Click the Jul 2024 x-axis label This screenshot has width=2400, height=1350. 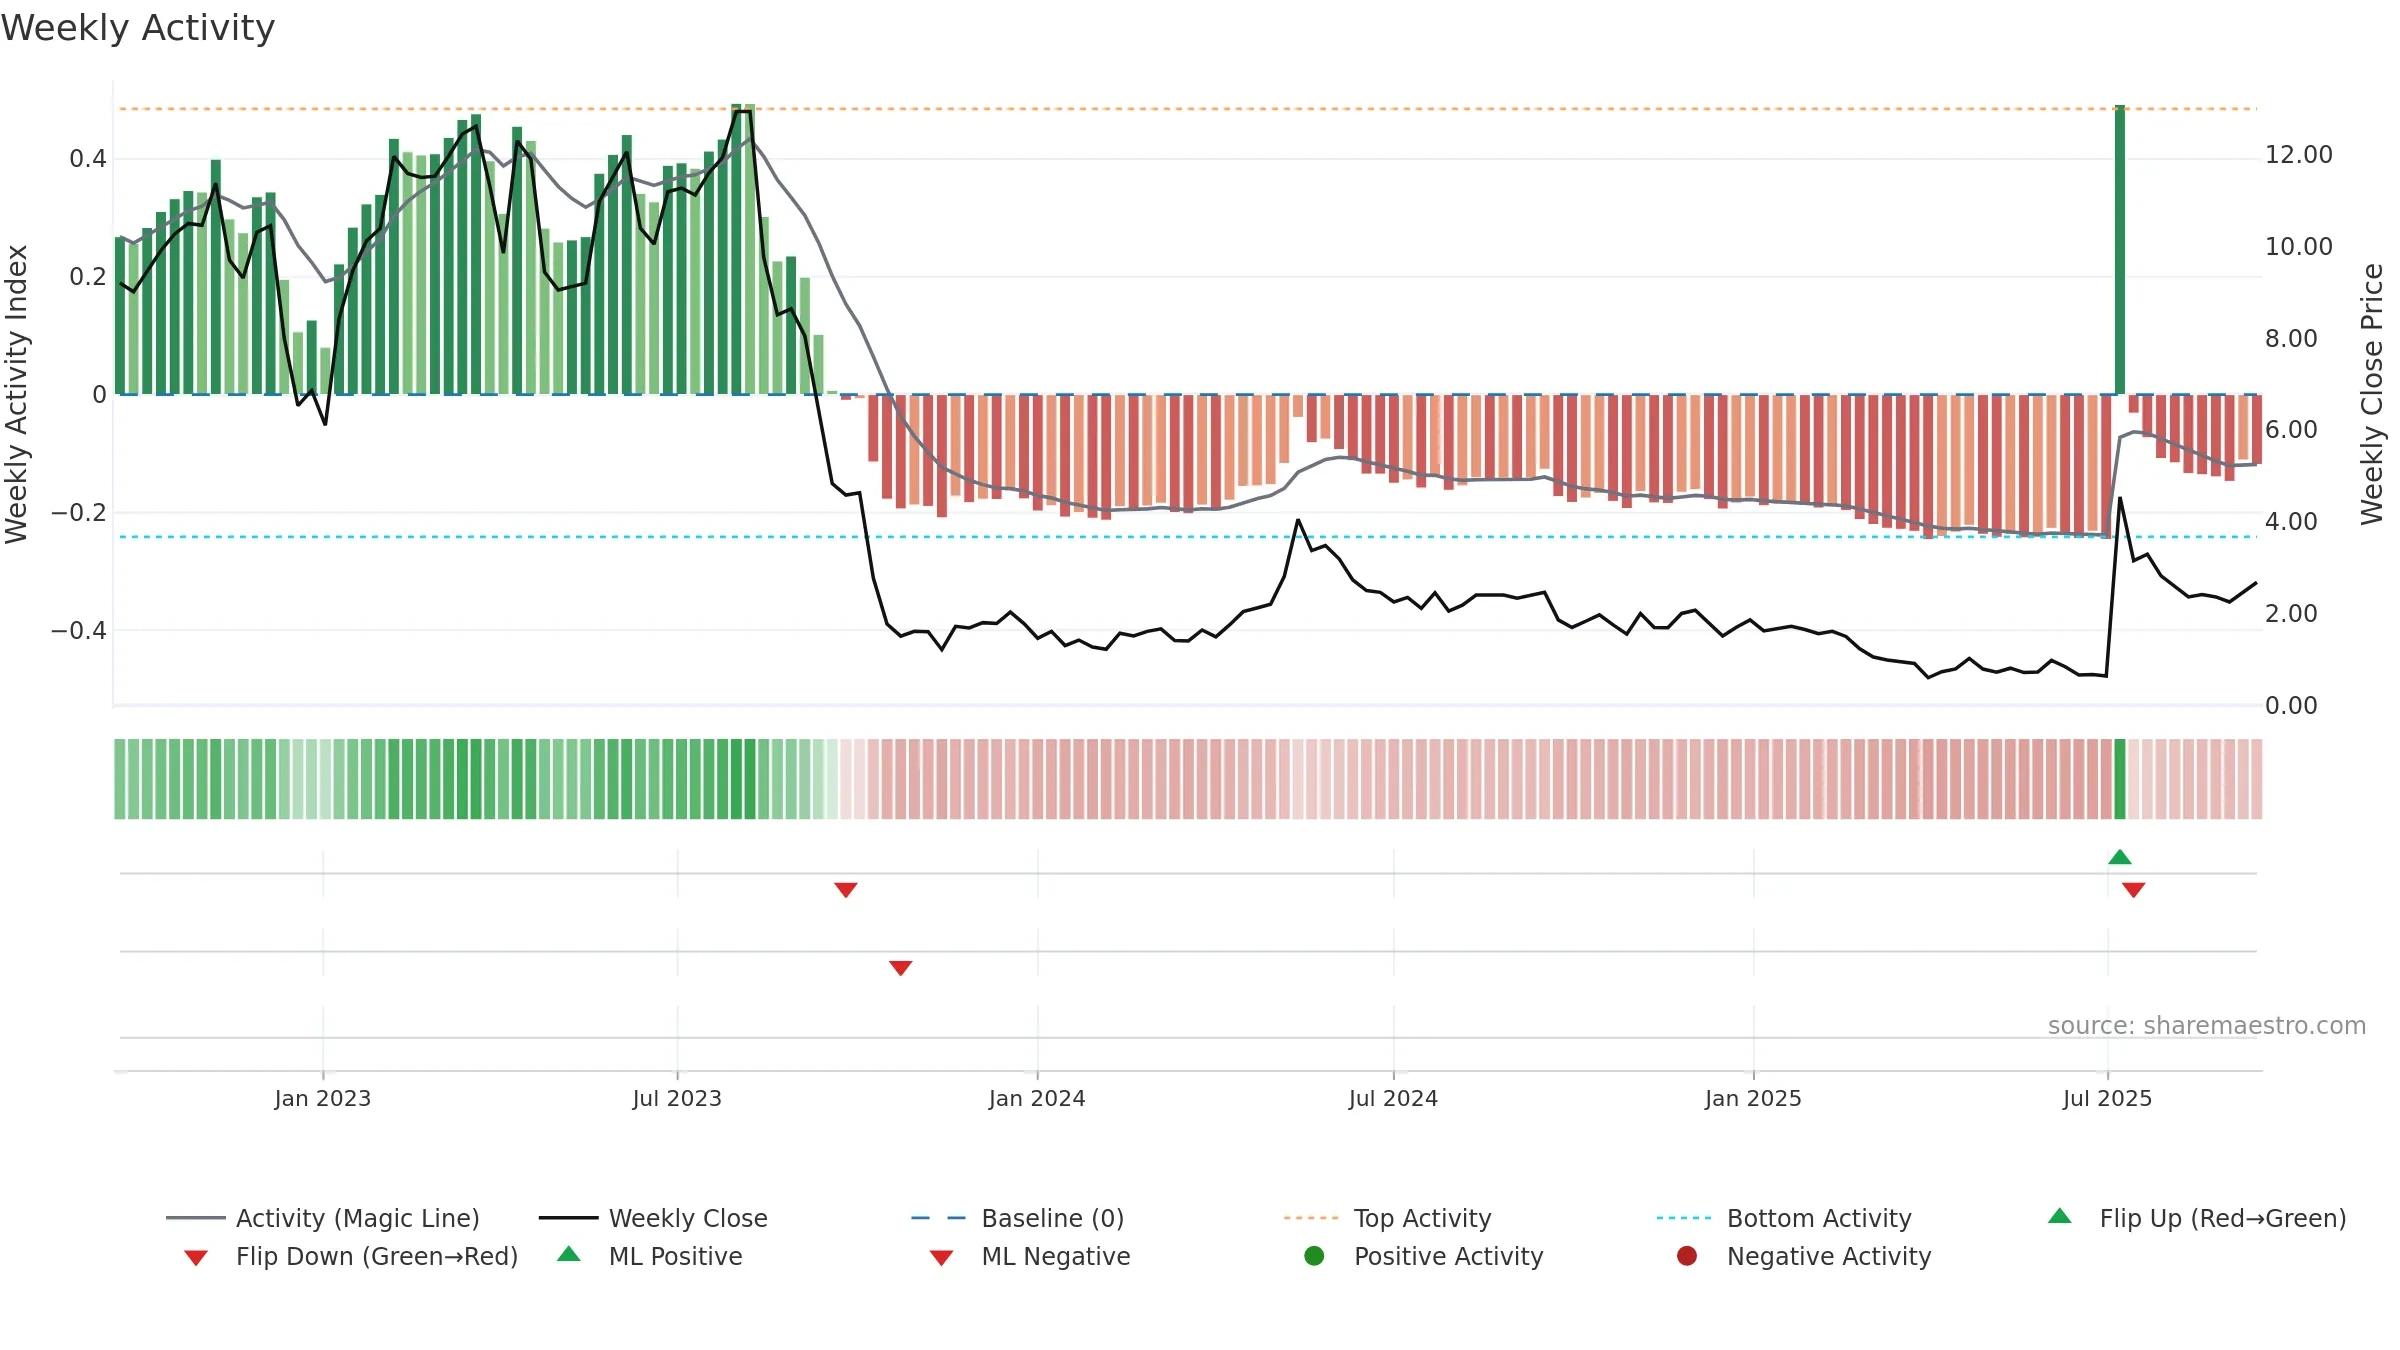click(x=1393, y=1098)
